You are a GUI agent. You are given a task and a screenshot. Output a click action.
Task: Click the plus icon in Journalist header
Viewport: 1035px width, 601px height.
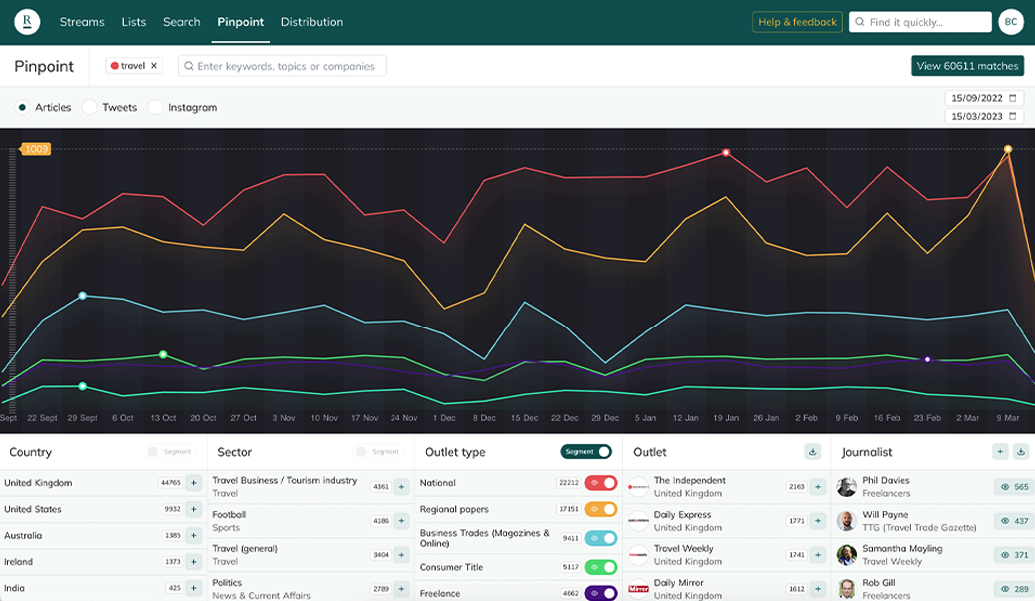point(1000,452)
